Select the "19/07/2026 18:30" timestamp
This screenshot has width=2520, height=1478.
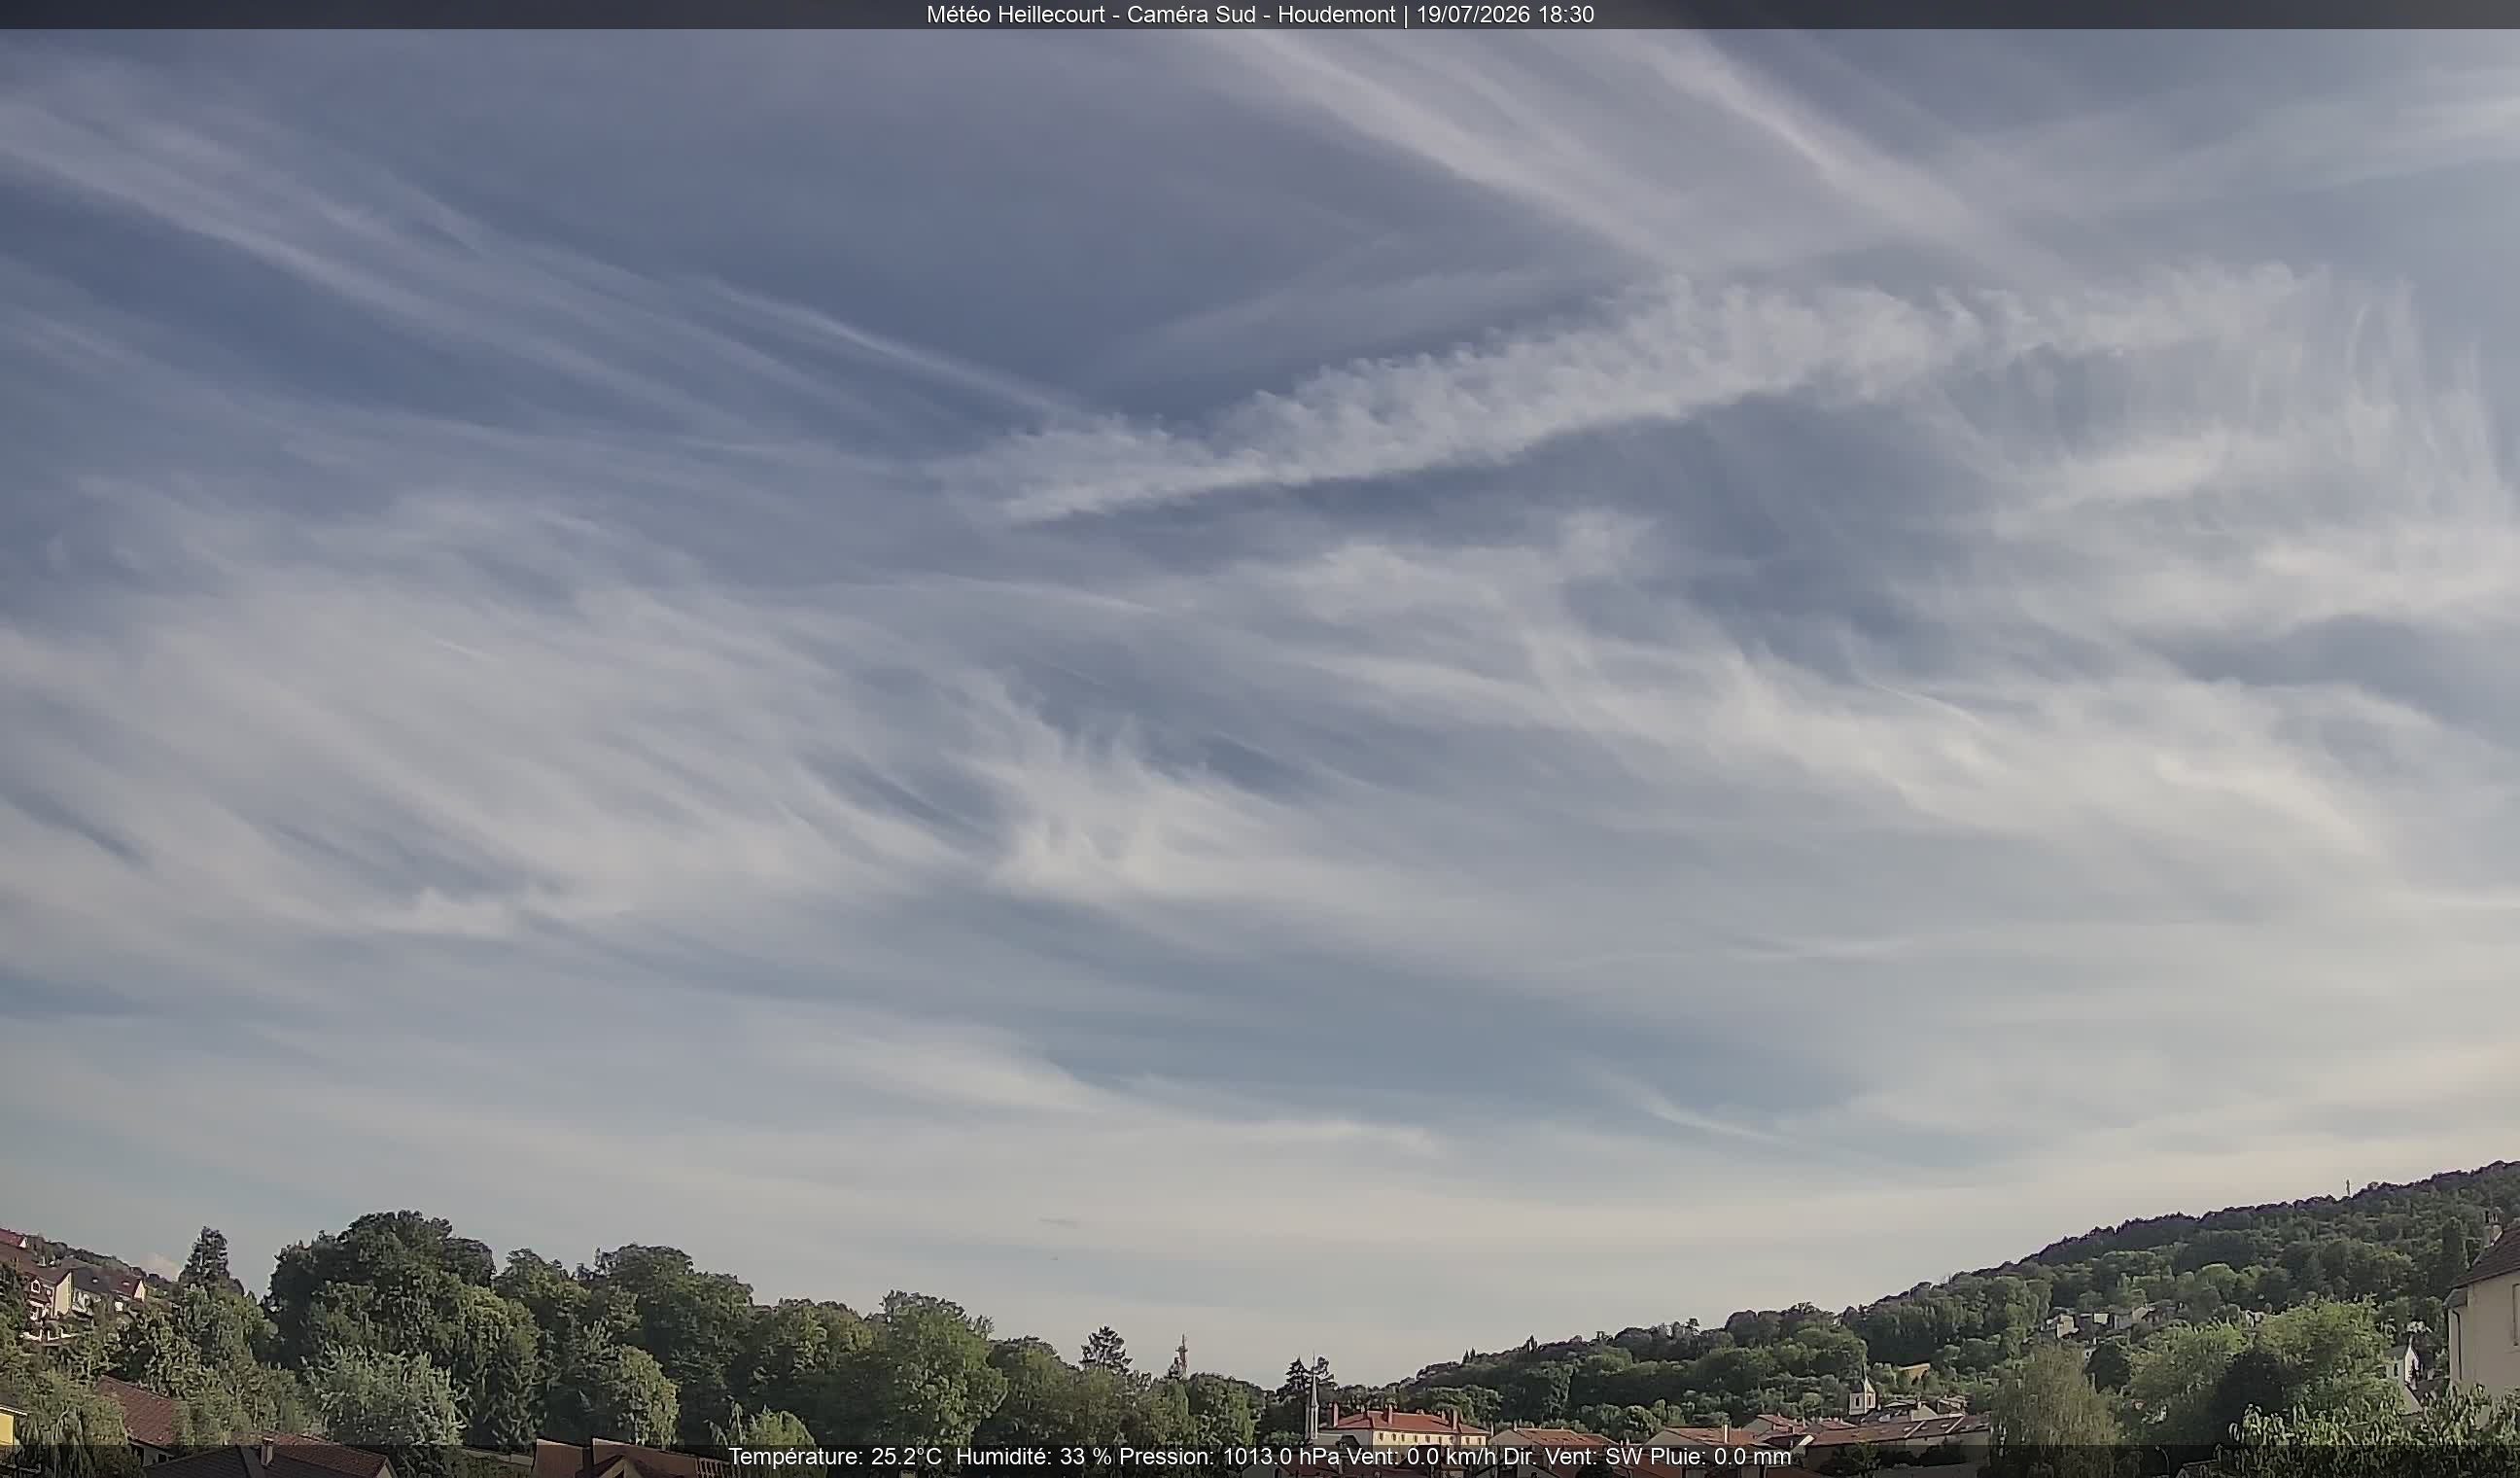coord(1505,15)
